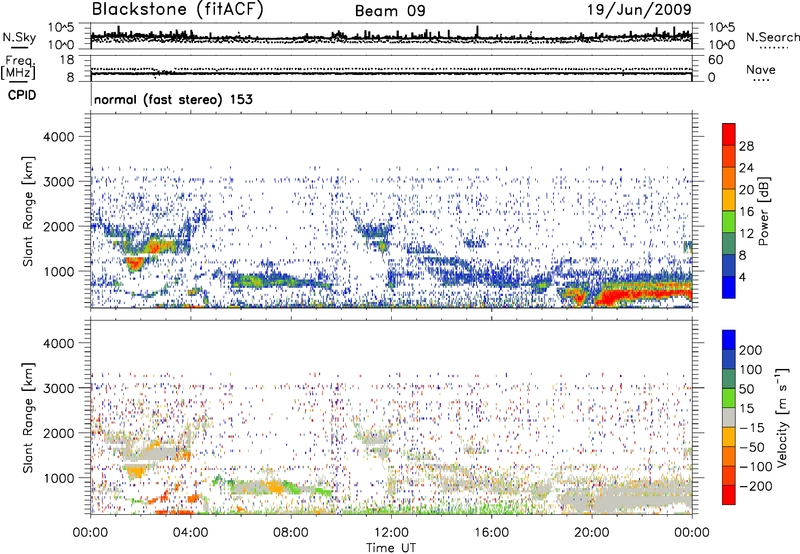
Task: Select the 'Velocity [m s-1]' colorbar title
Action: tap(783, 417)
